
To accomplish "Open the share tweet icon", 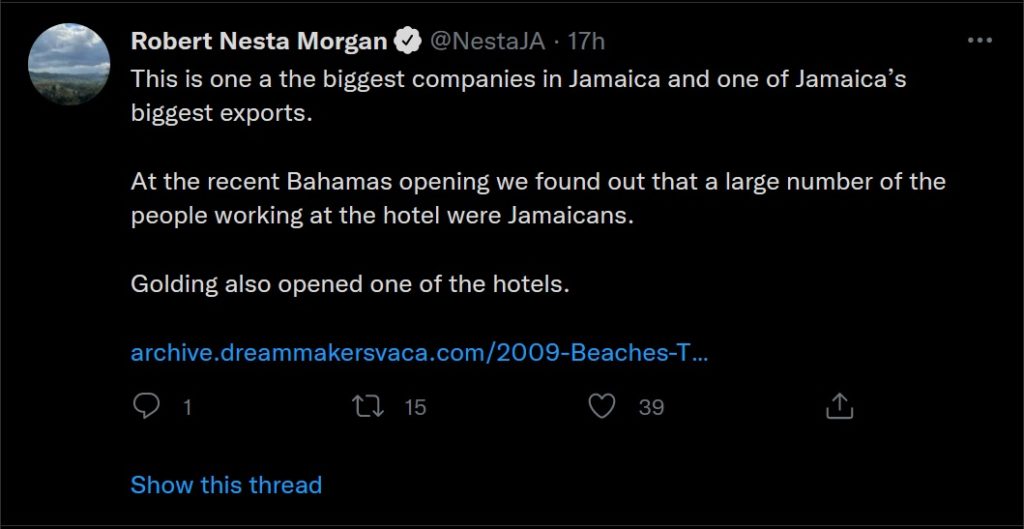I will [839, 406].
